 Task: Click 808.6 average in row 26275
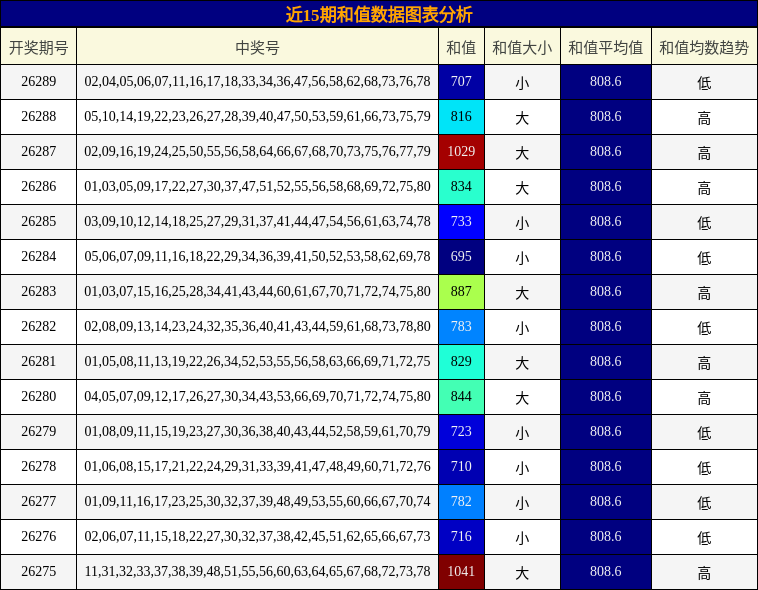pyautogui.click(x=606, y=572)
